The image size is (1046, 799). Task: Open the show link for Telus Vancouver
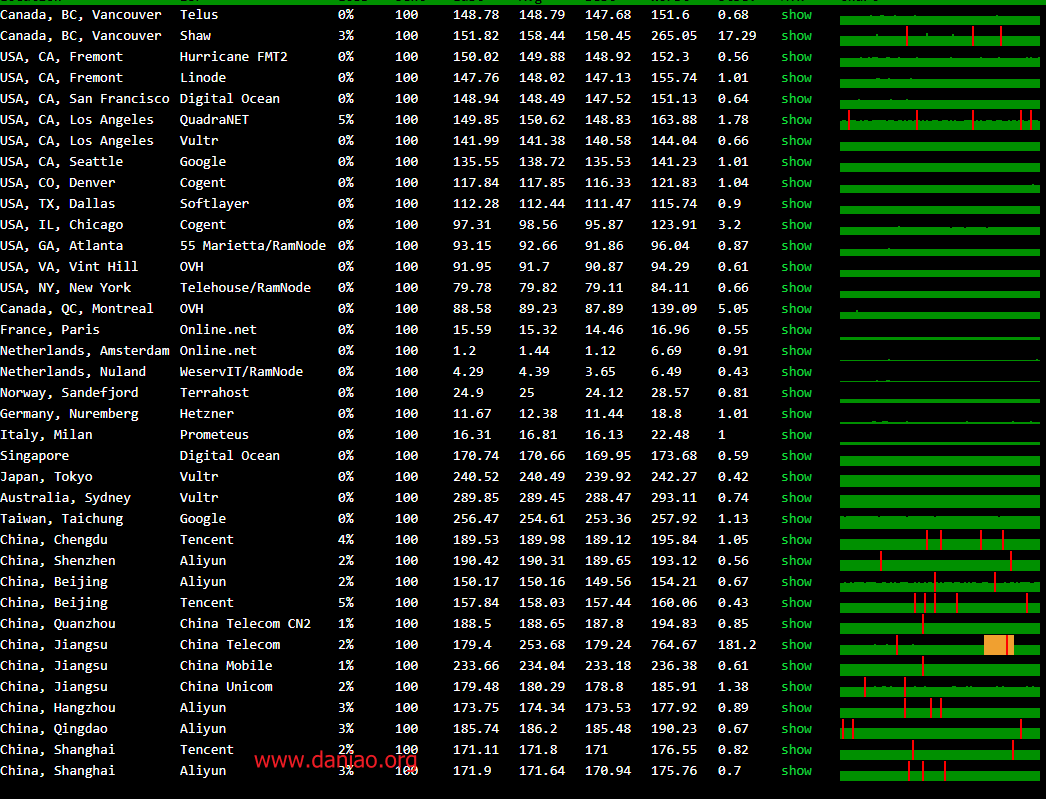[x=797, y=15]
